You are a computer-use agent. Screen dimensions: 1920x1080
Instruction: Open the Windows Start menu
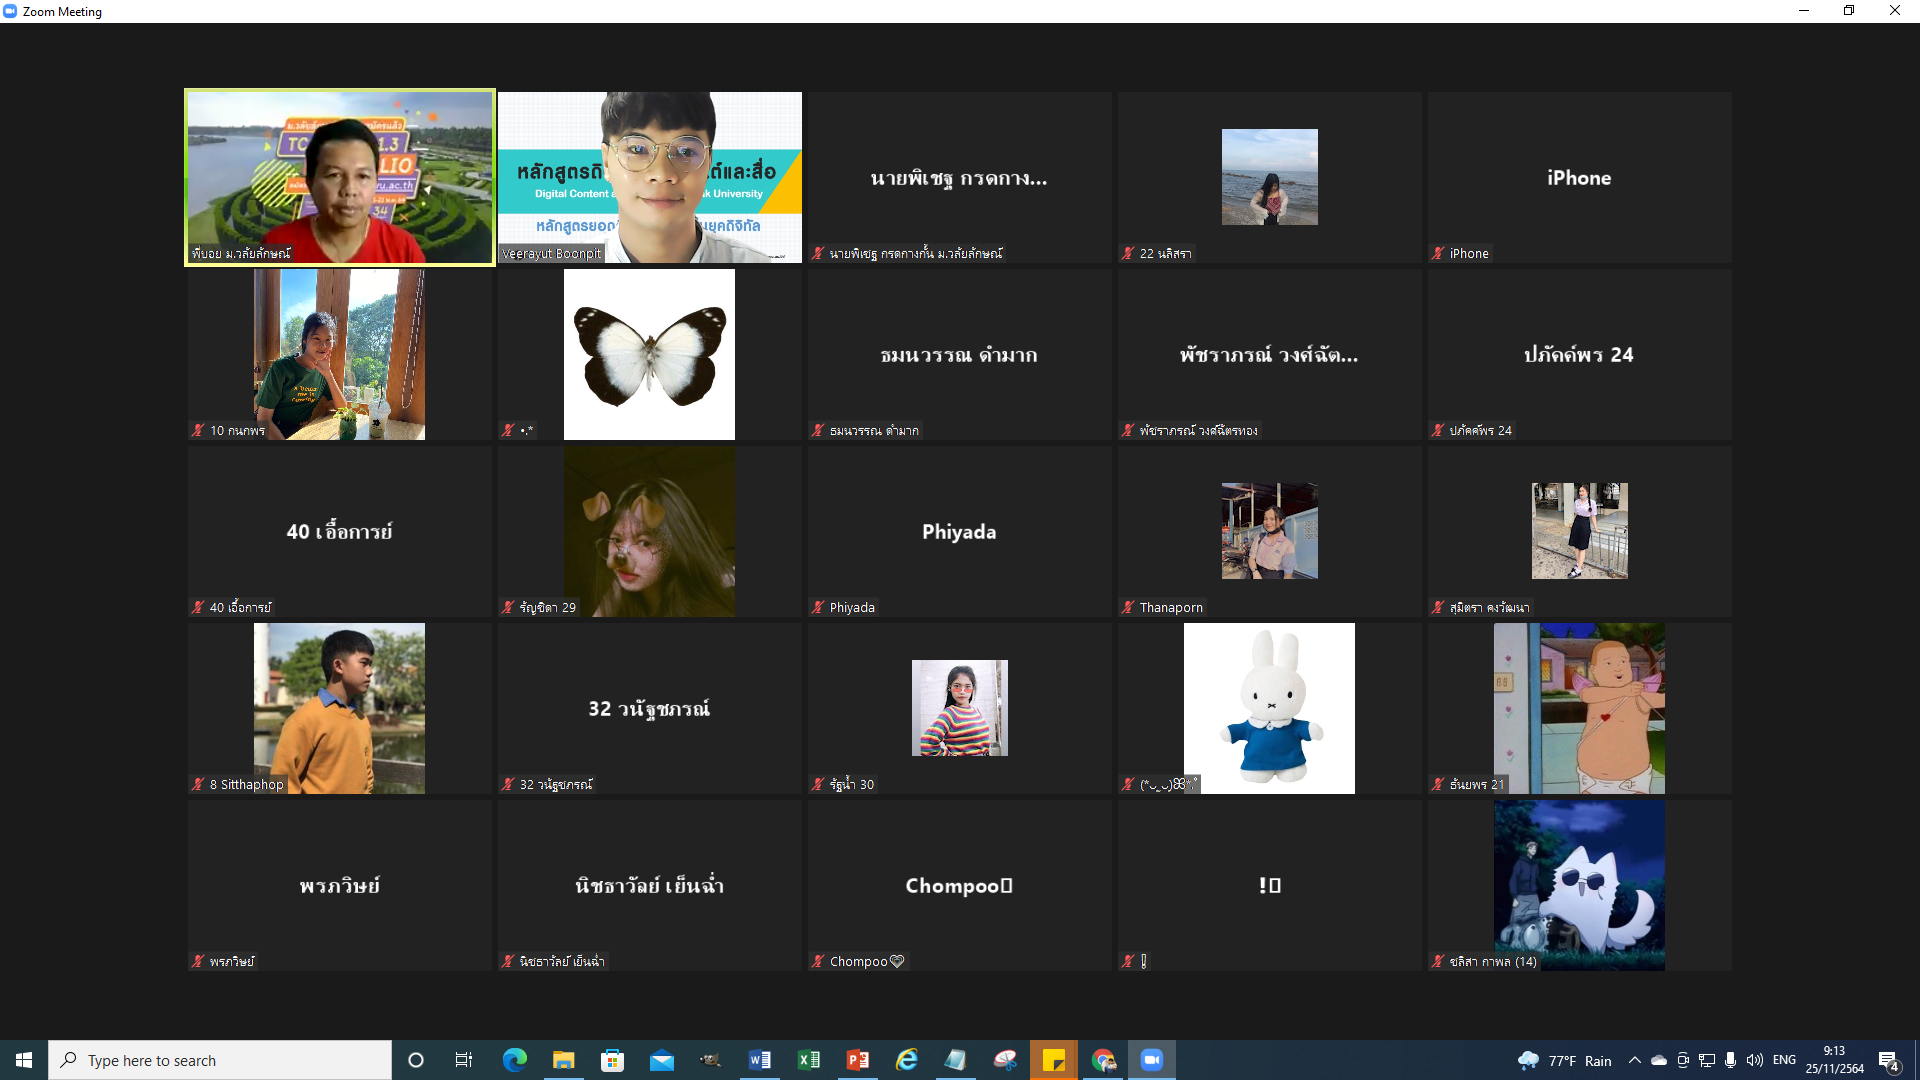[24, 1060]
